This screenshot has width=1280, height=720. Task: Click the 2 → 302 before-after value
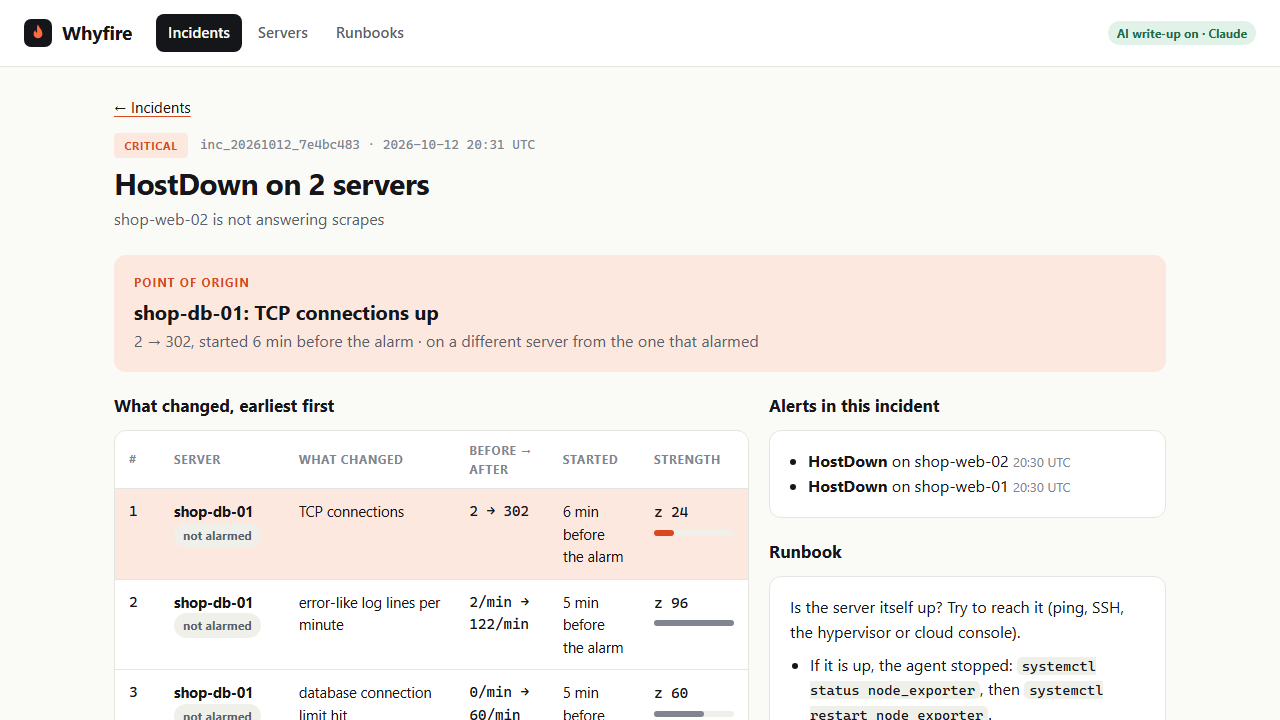click(x=499, y=511)
